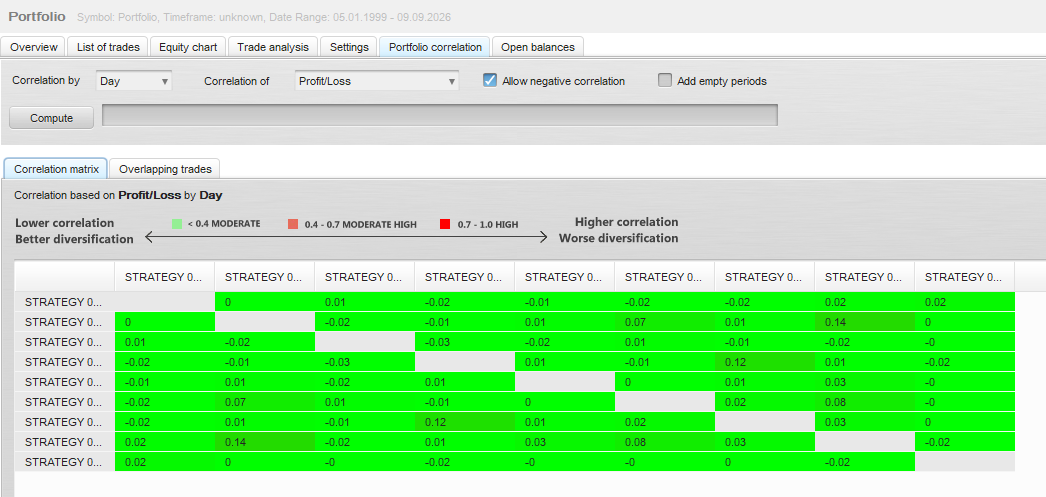
Task: Open the Correlation by Day dropdown
Action: 134,81
